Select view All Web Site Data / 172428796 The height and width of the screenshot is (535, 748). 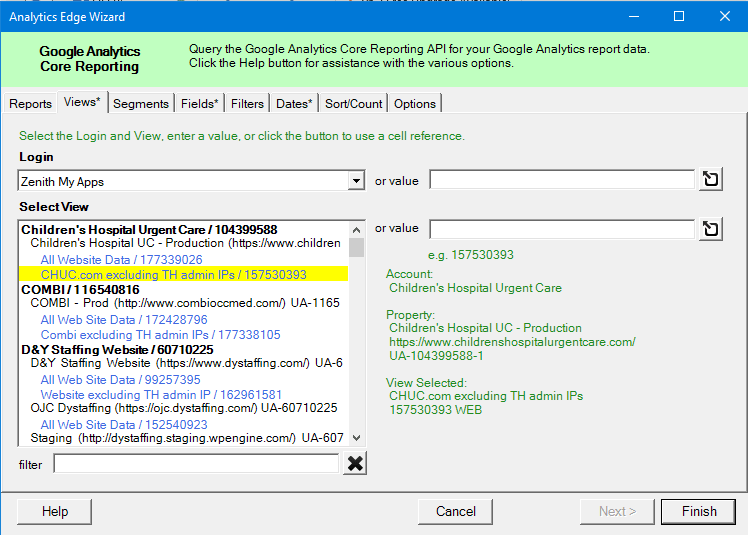point(124,320)
